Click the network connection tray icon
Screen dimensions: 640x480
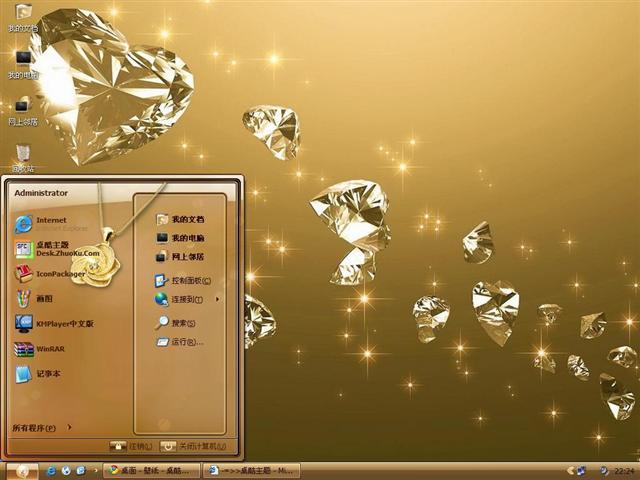tap(582, 471)
